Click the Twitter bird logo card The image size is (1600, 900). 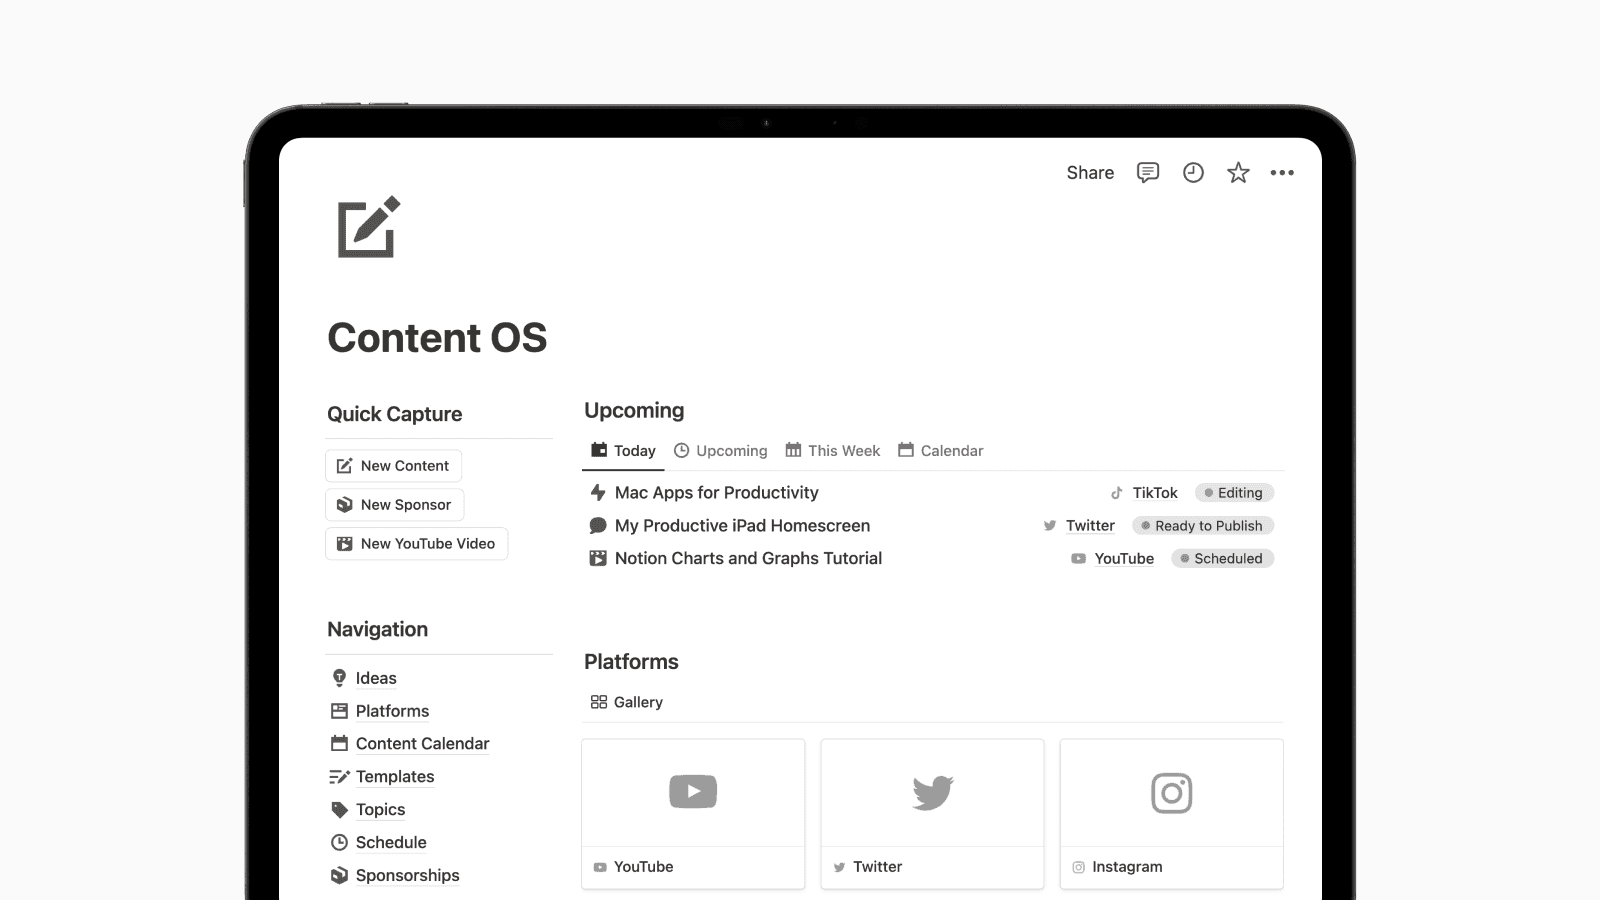click(932, 791)
